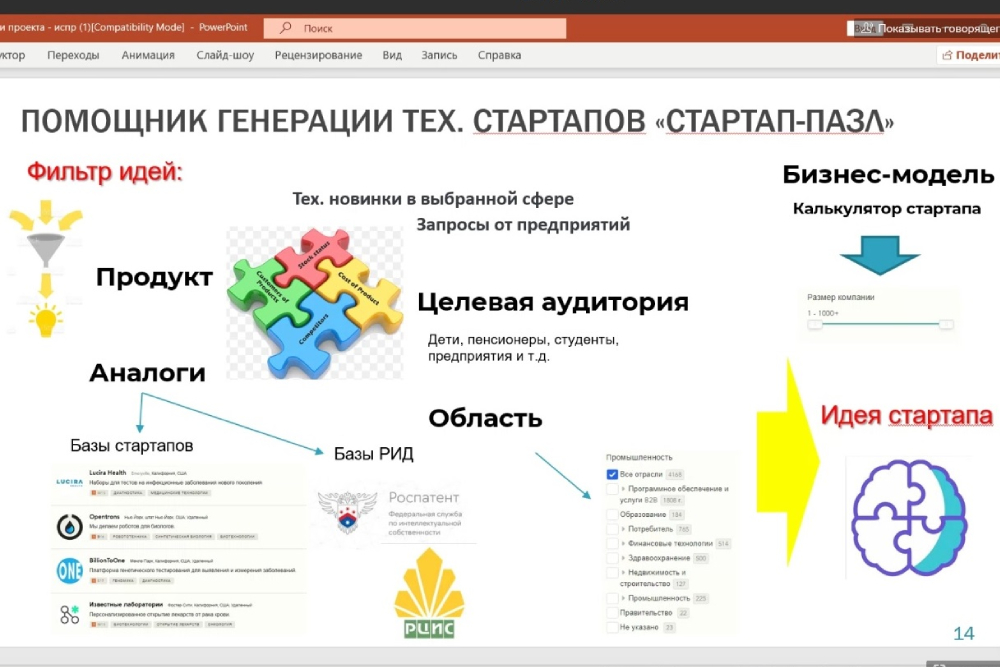This screenshot has height=667, width=1000.
Task: Click the company size slider left handle
Action: click(x=815, y=325)
